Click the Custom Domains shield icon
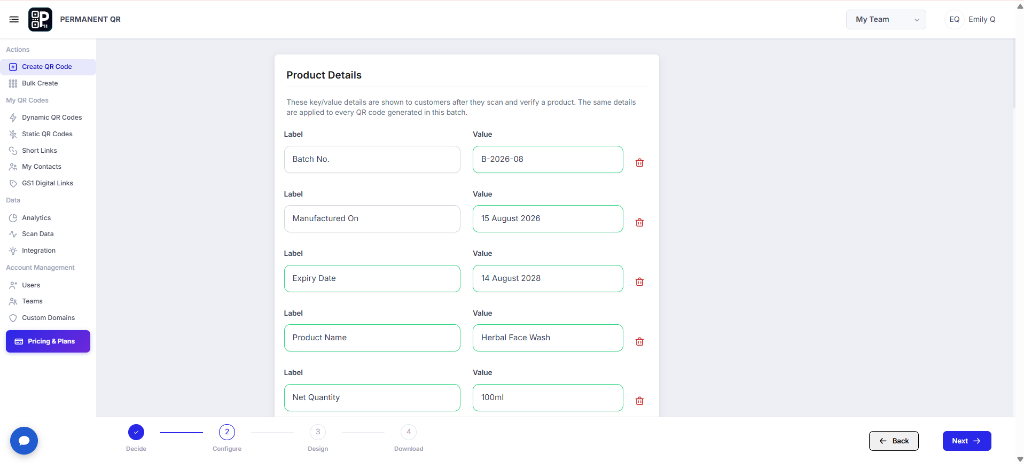 point(13,318)
